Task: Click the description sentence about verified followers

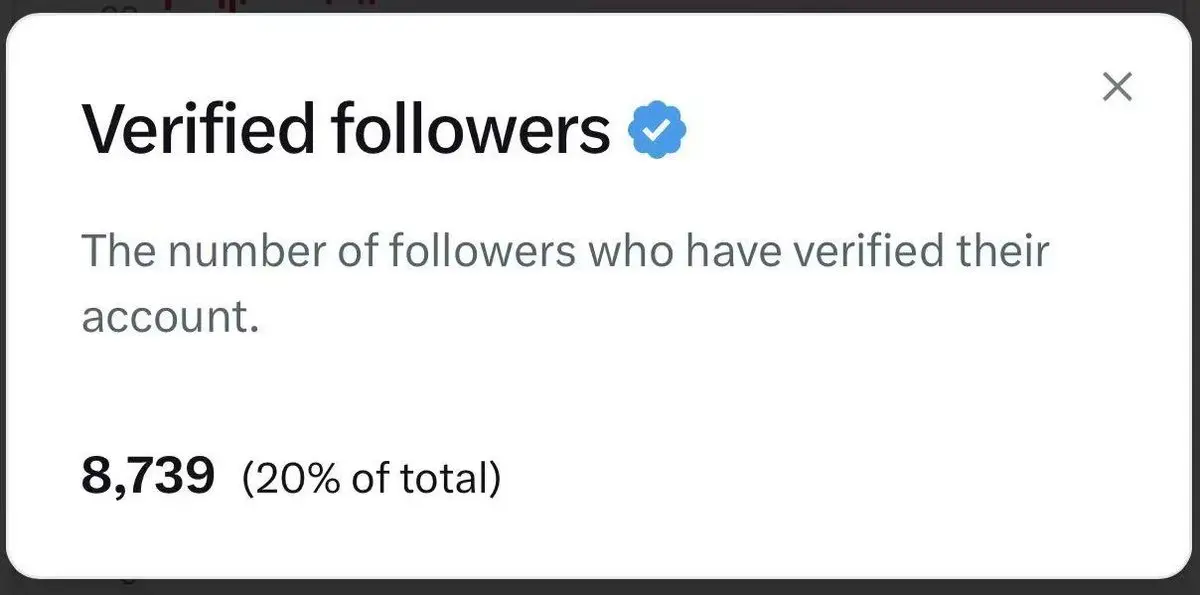Action: [565, 250]
